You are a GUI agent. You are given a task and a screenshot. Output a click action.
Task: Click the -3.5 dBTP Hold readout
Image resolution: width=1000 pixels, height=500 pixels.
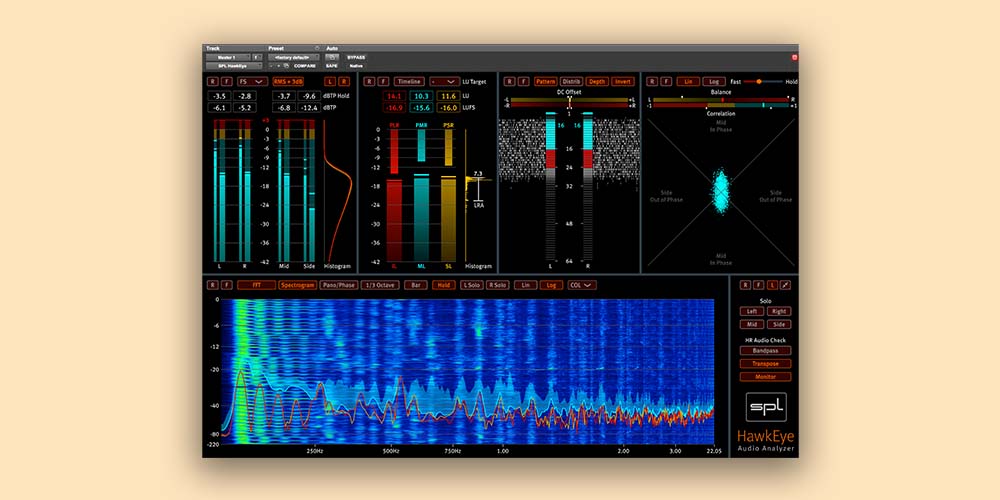tap(219, 95)
